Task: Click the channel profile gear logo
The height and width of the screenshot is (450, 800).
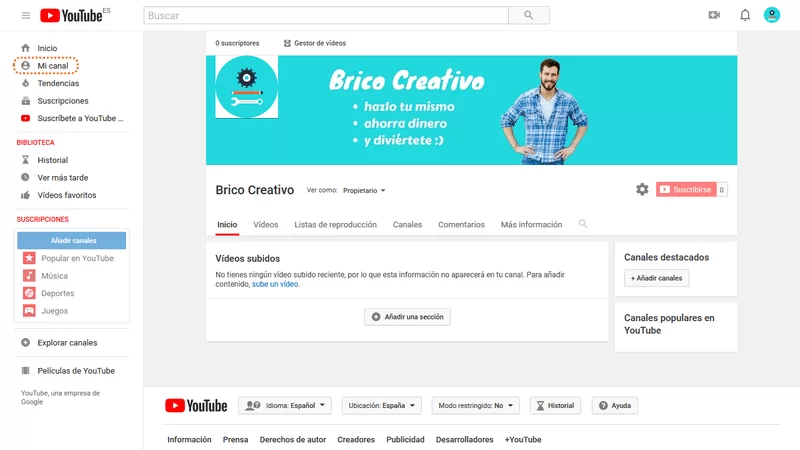Action: [246, 87]
